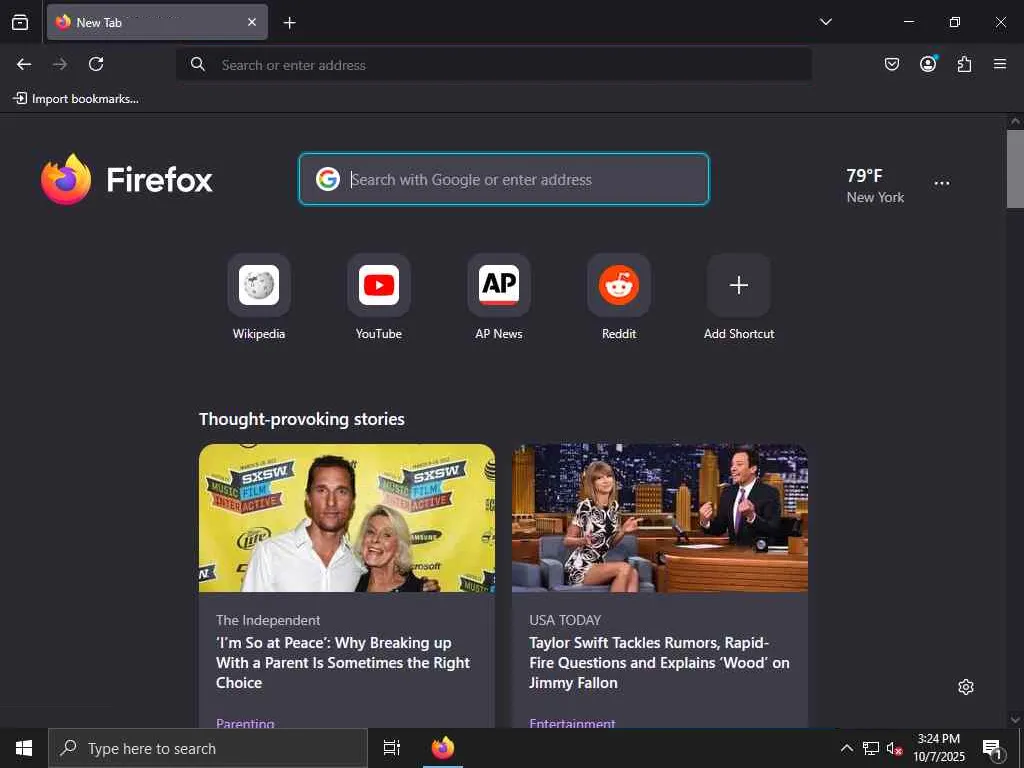Open the 3:24 PM taskbar clock
The width and height of the screenshot is (1024, 768).
(x=939, y=748)
